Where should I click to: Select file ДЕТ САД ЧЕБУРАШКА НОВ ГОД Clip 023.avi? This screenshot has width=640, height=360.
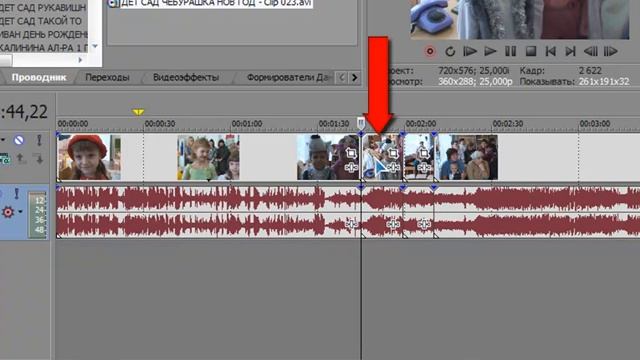tap(210, 3)
